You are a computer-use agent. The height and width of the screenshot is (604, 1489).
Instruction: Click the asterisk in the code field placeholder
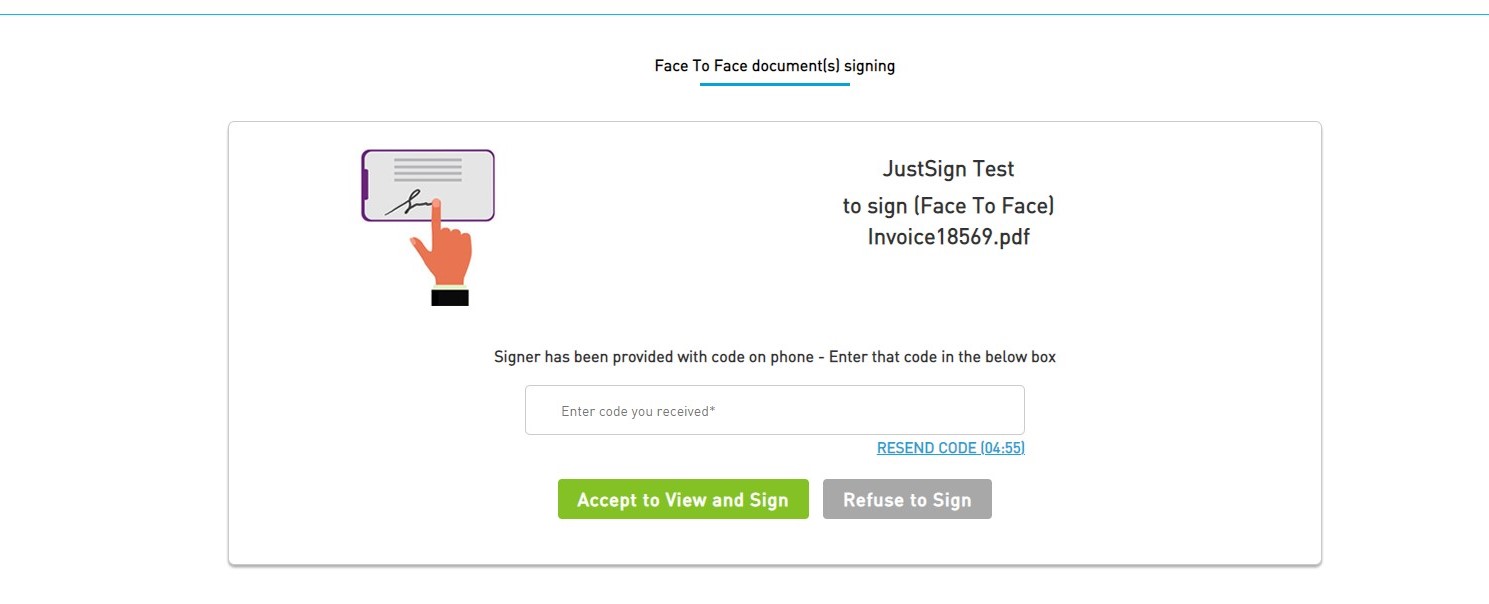click(712, 410)
